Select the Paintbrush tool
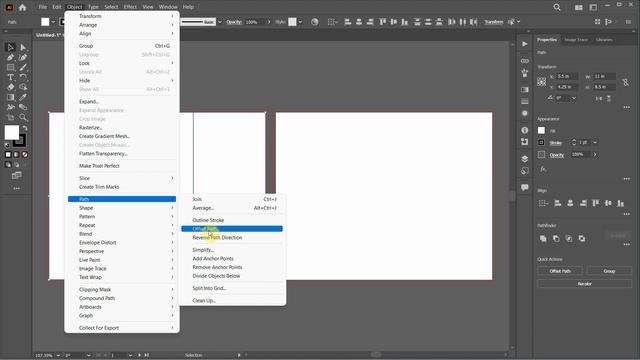The width and height of the screenshot is (640, 360). [x=23, y=67]
